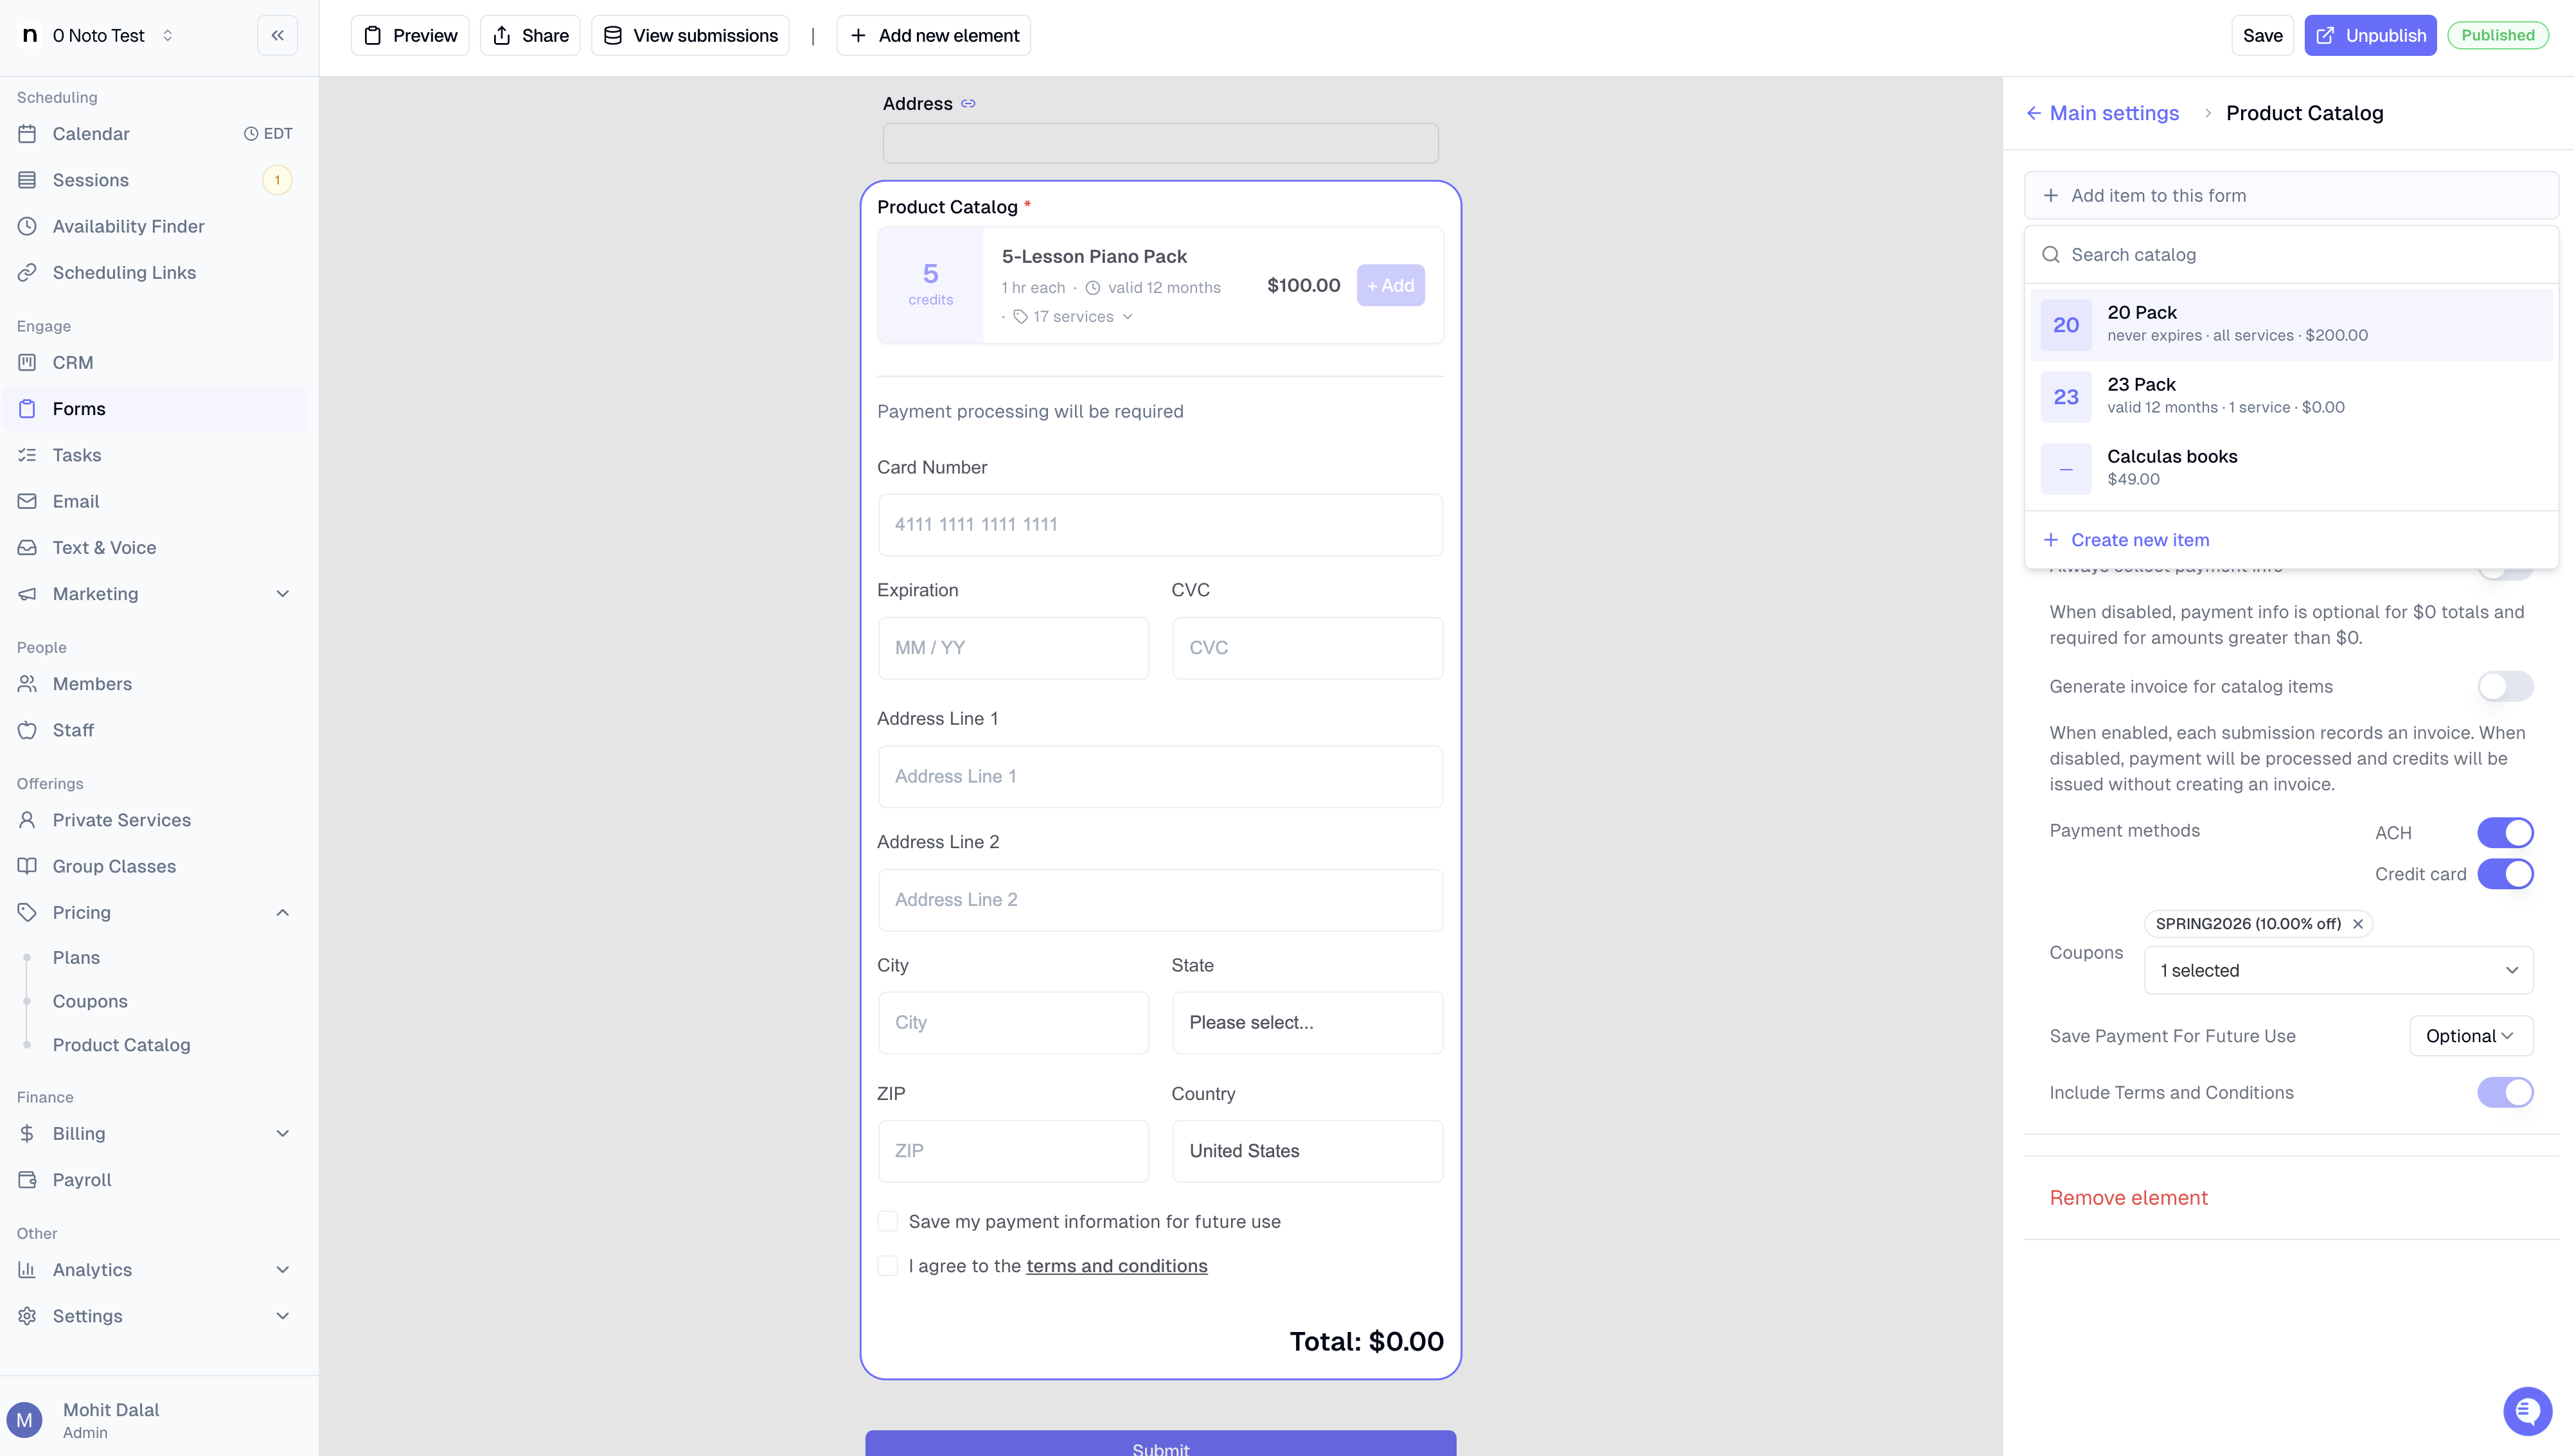2574x1456 pixels.
Task: Click the Noto logo icon
Action: (30, 35)
